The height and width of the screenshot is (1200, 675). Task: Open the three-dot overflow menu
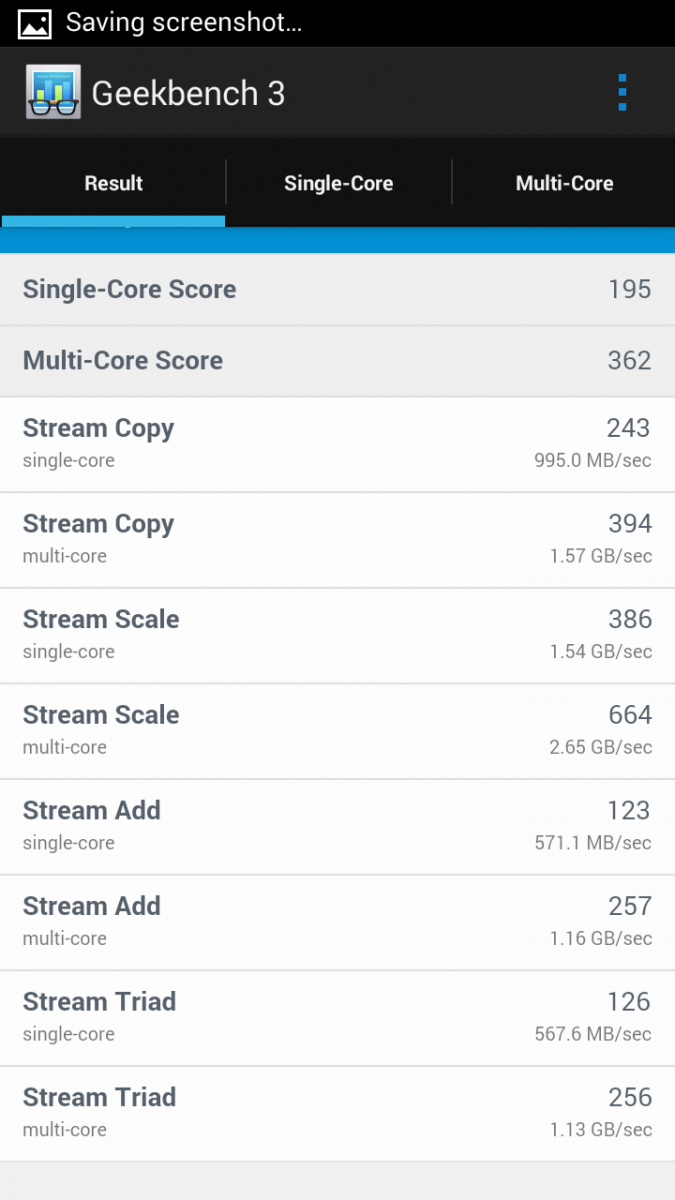coord(622,93)
